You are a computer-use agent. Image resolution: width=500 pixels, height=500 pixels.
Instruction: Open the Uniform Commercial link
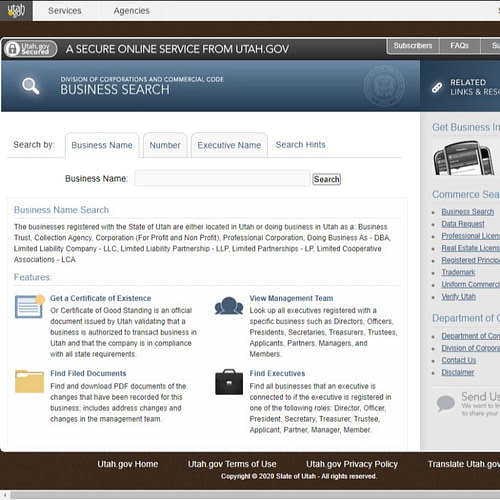471,284
